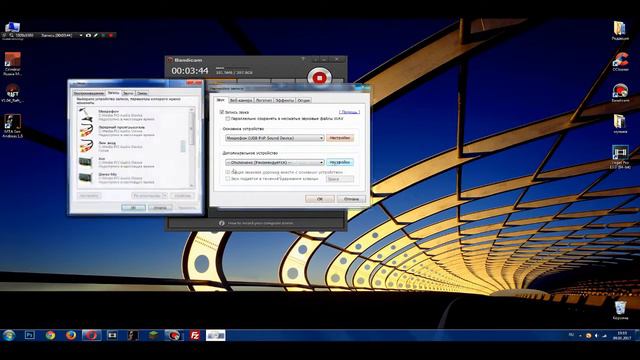The width and height of the screenshot is (640, 360).
Task: Click the taskbar clock
Action: (622, 336)
